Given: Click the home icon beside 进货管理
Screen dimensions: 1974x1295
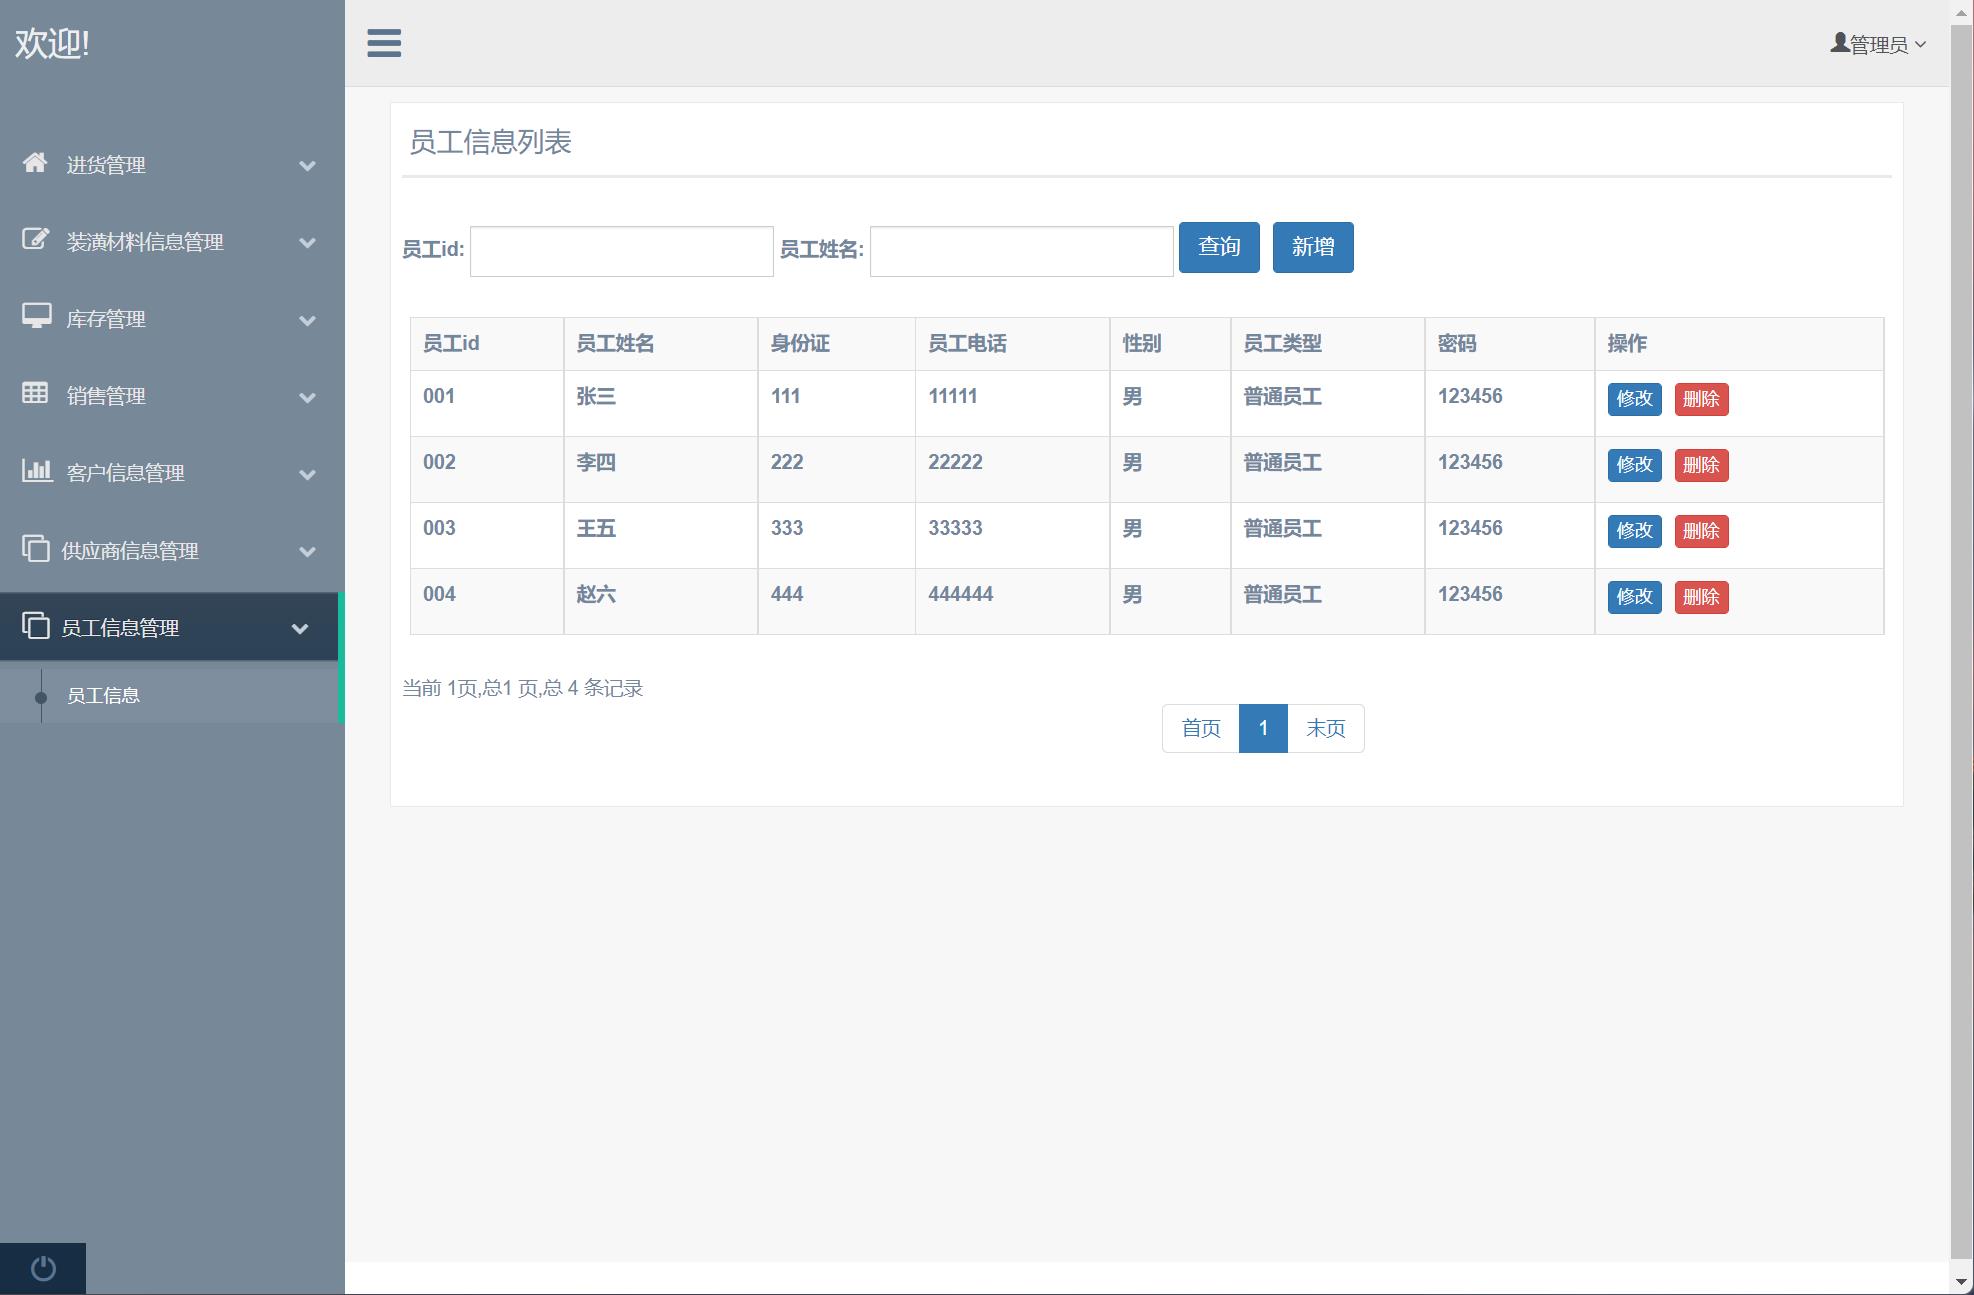Looking at the screenshot, I should click(x=35, y=162).
